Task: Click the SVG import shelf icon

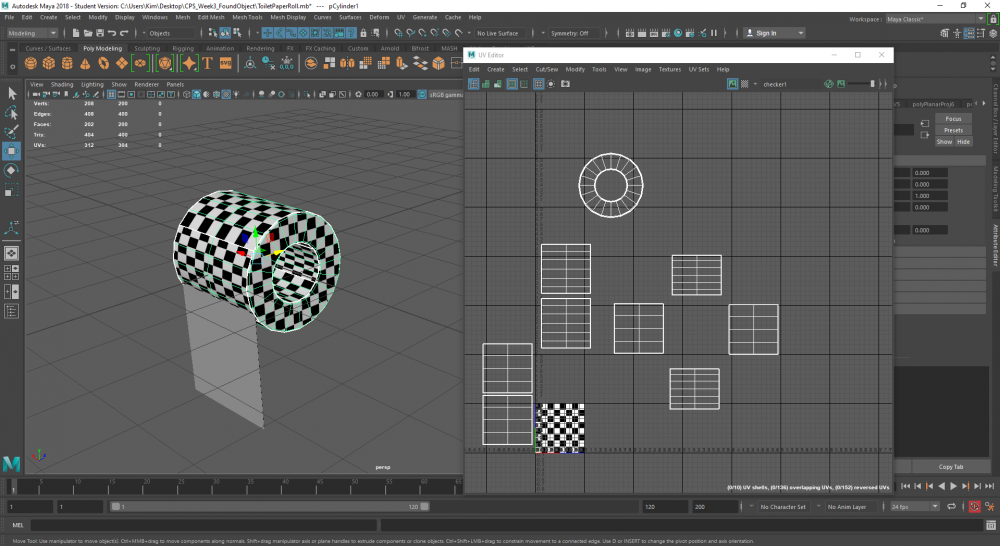Action: (225, 63)
